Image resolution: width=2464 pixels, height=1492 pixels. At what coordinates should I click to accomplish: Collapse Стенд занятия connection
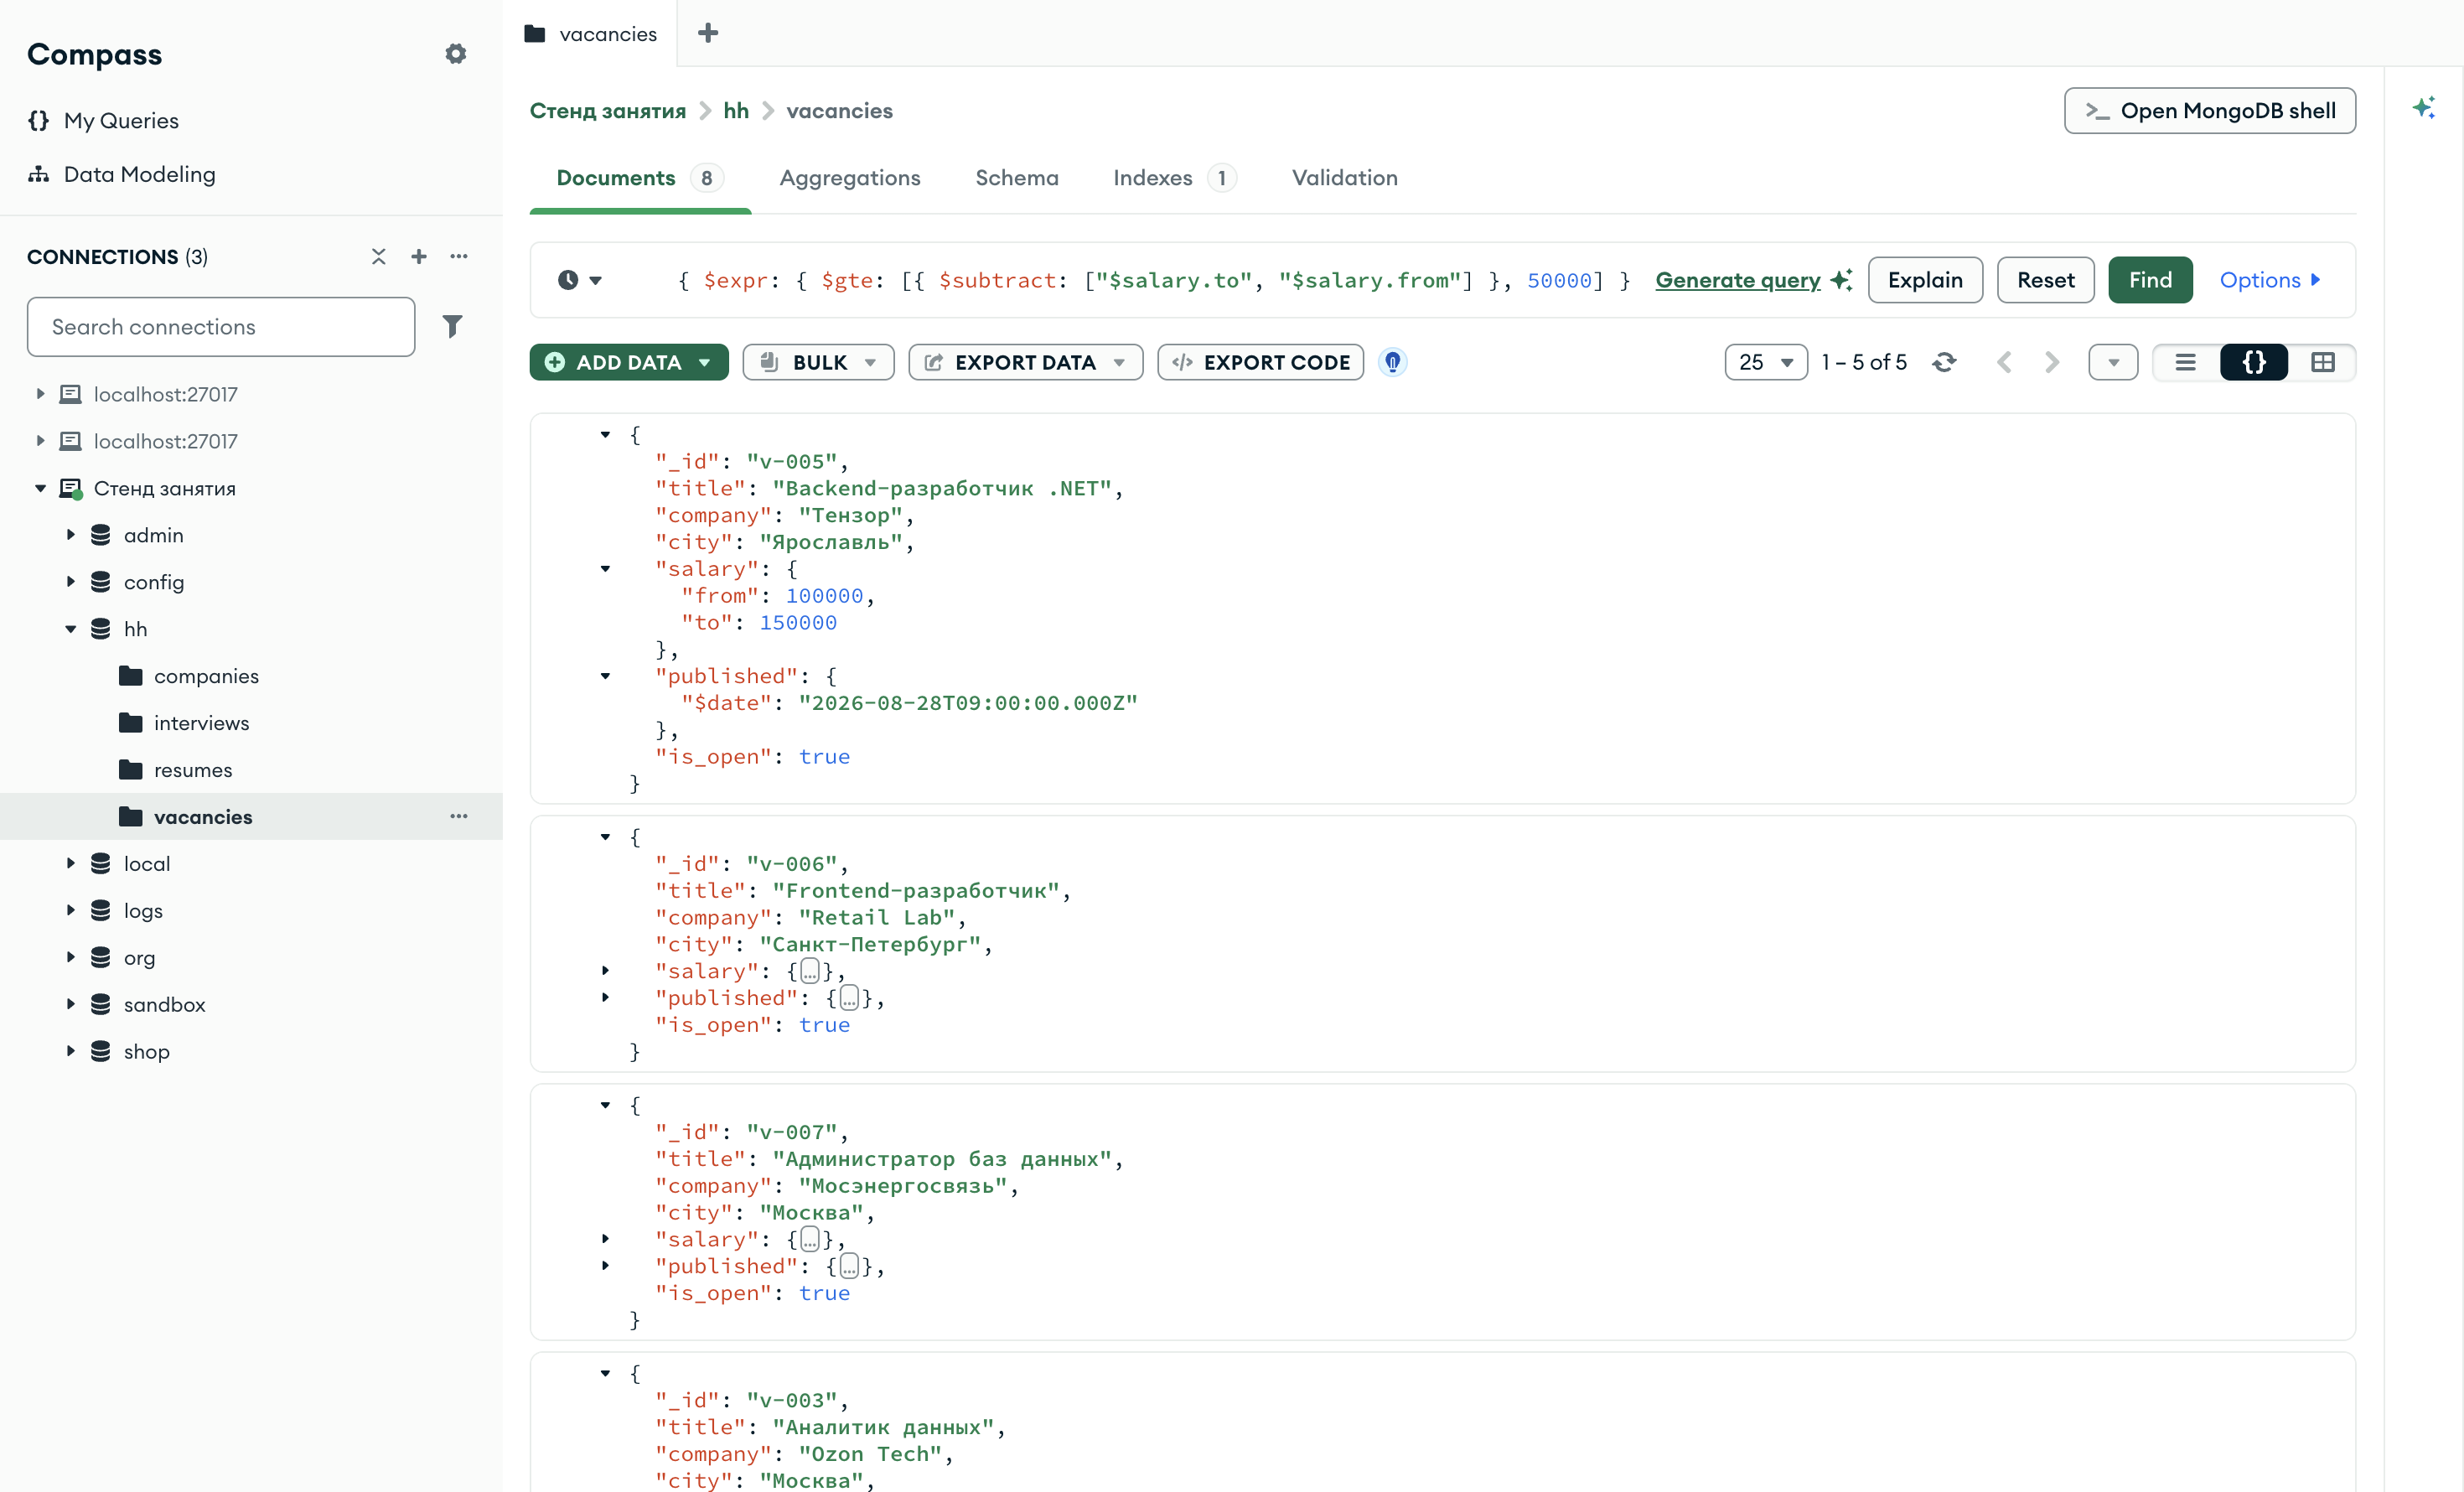tap(40, 488)
